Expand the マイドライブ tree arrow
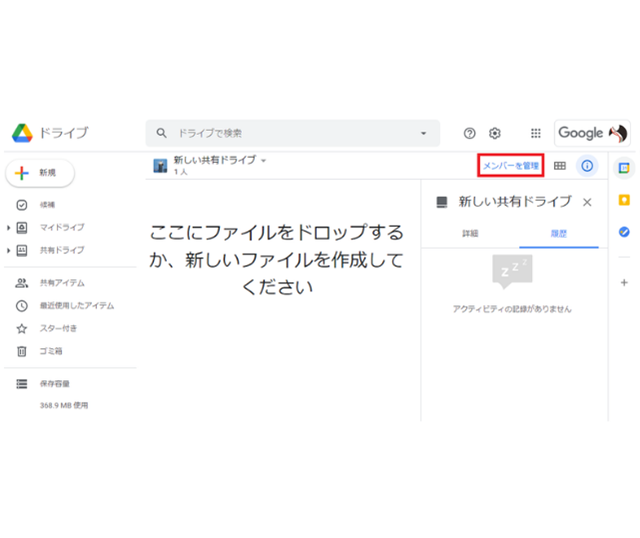 click(9, 227)
